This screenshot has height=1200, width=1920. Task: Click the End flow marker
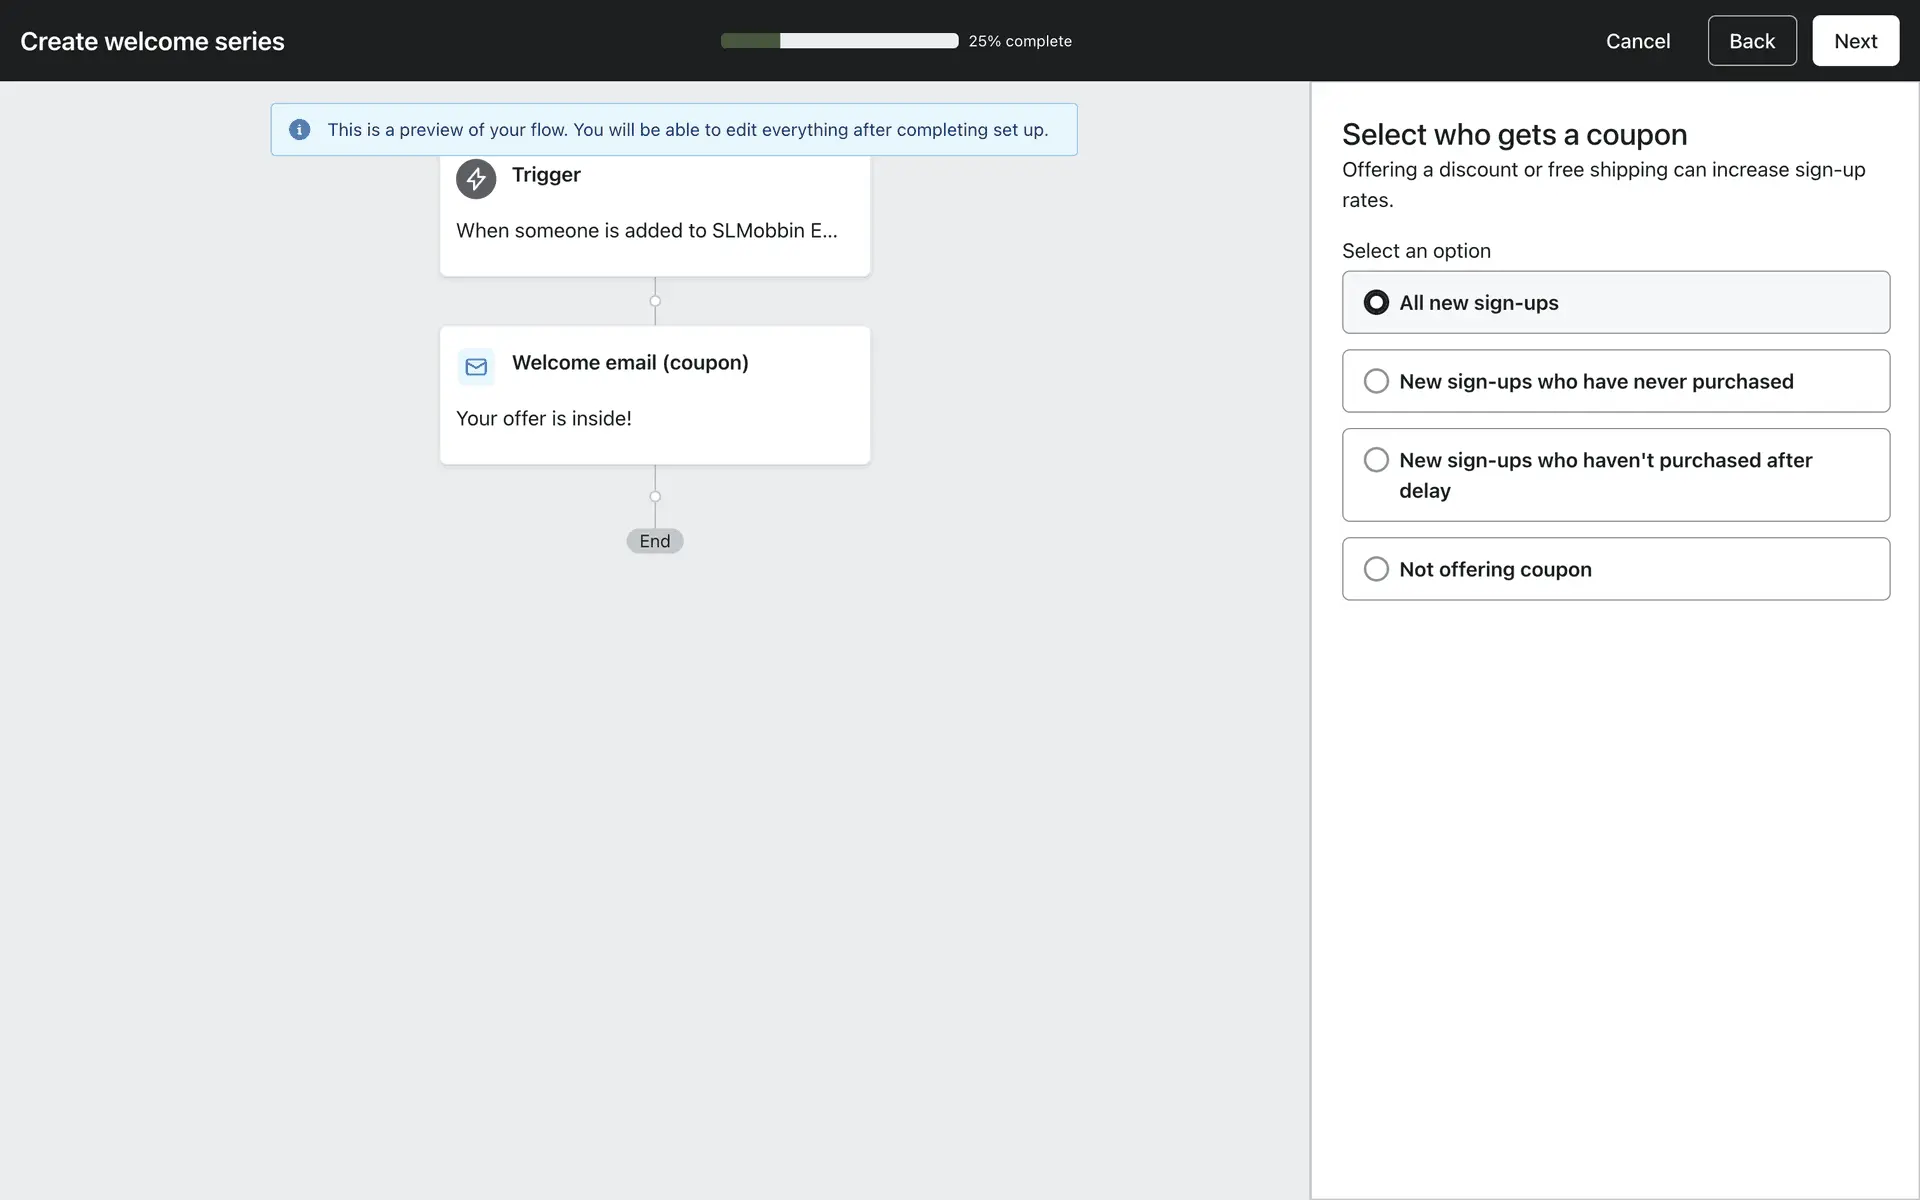655,541
